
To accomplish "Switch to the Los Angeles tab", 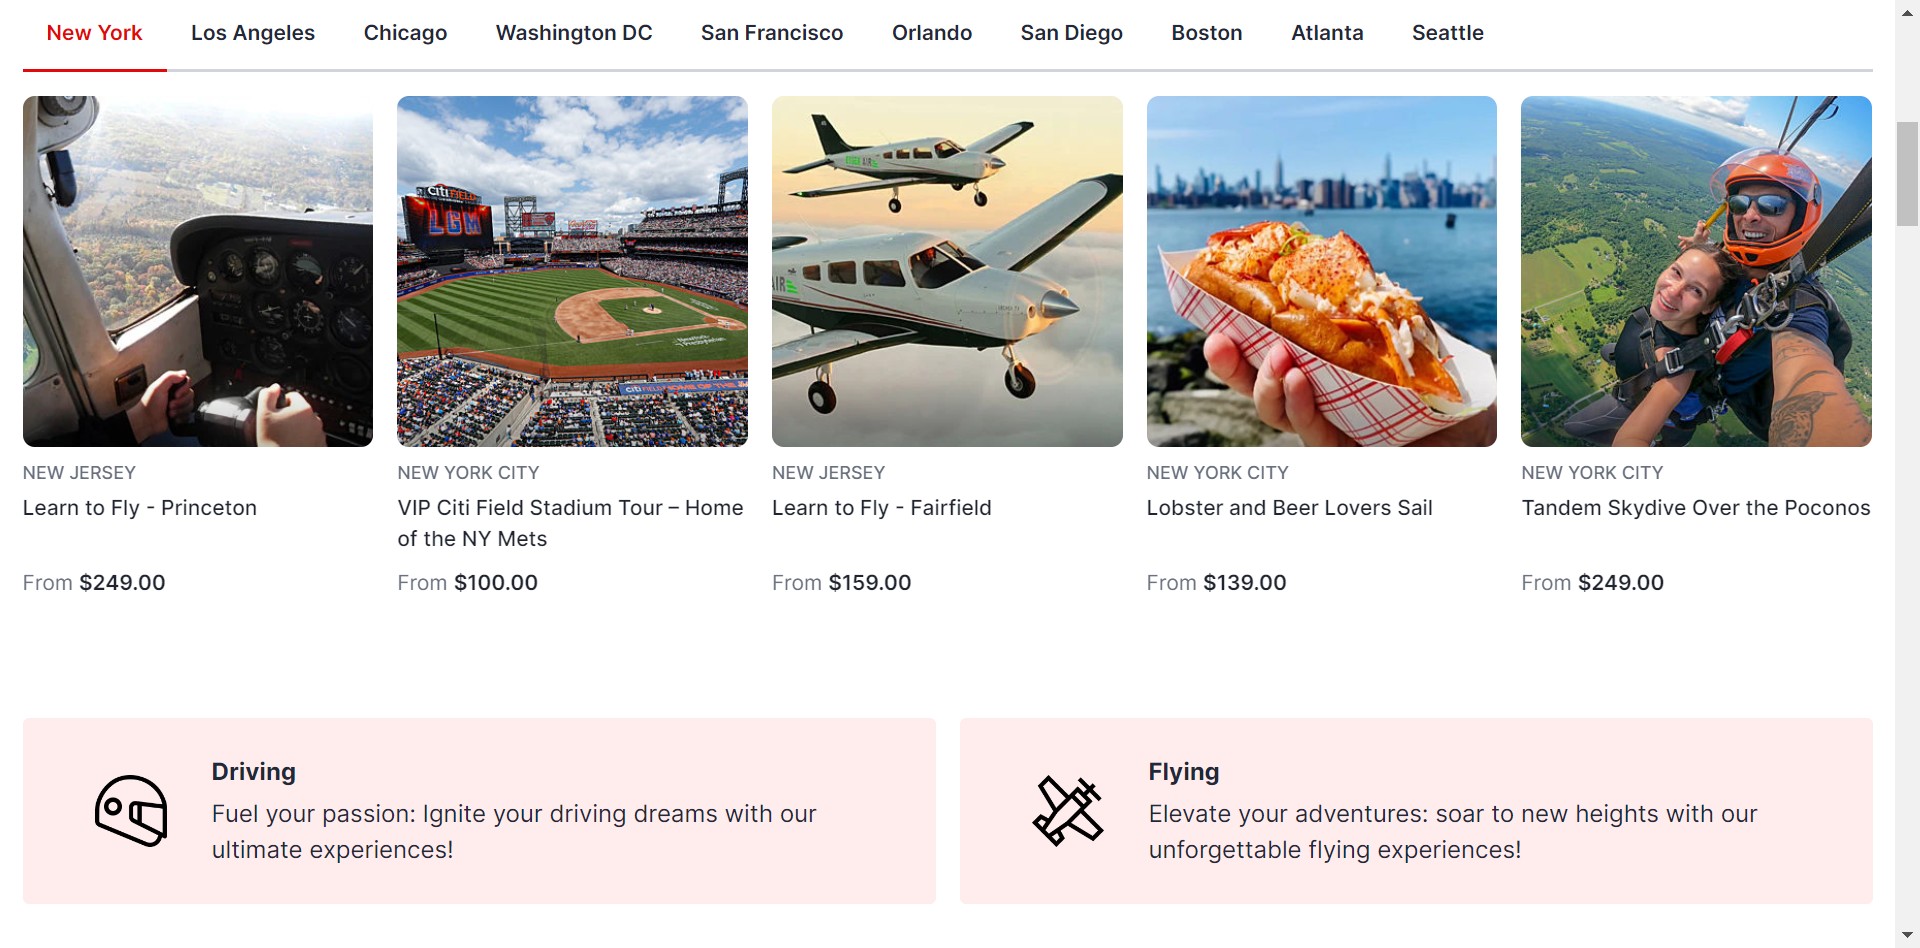I will click(x=253, y=33).
